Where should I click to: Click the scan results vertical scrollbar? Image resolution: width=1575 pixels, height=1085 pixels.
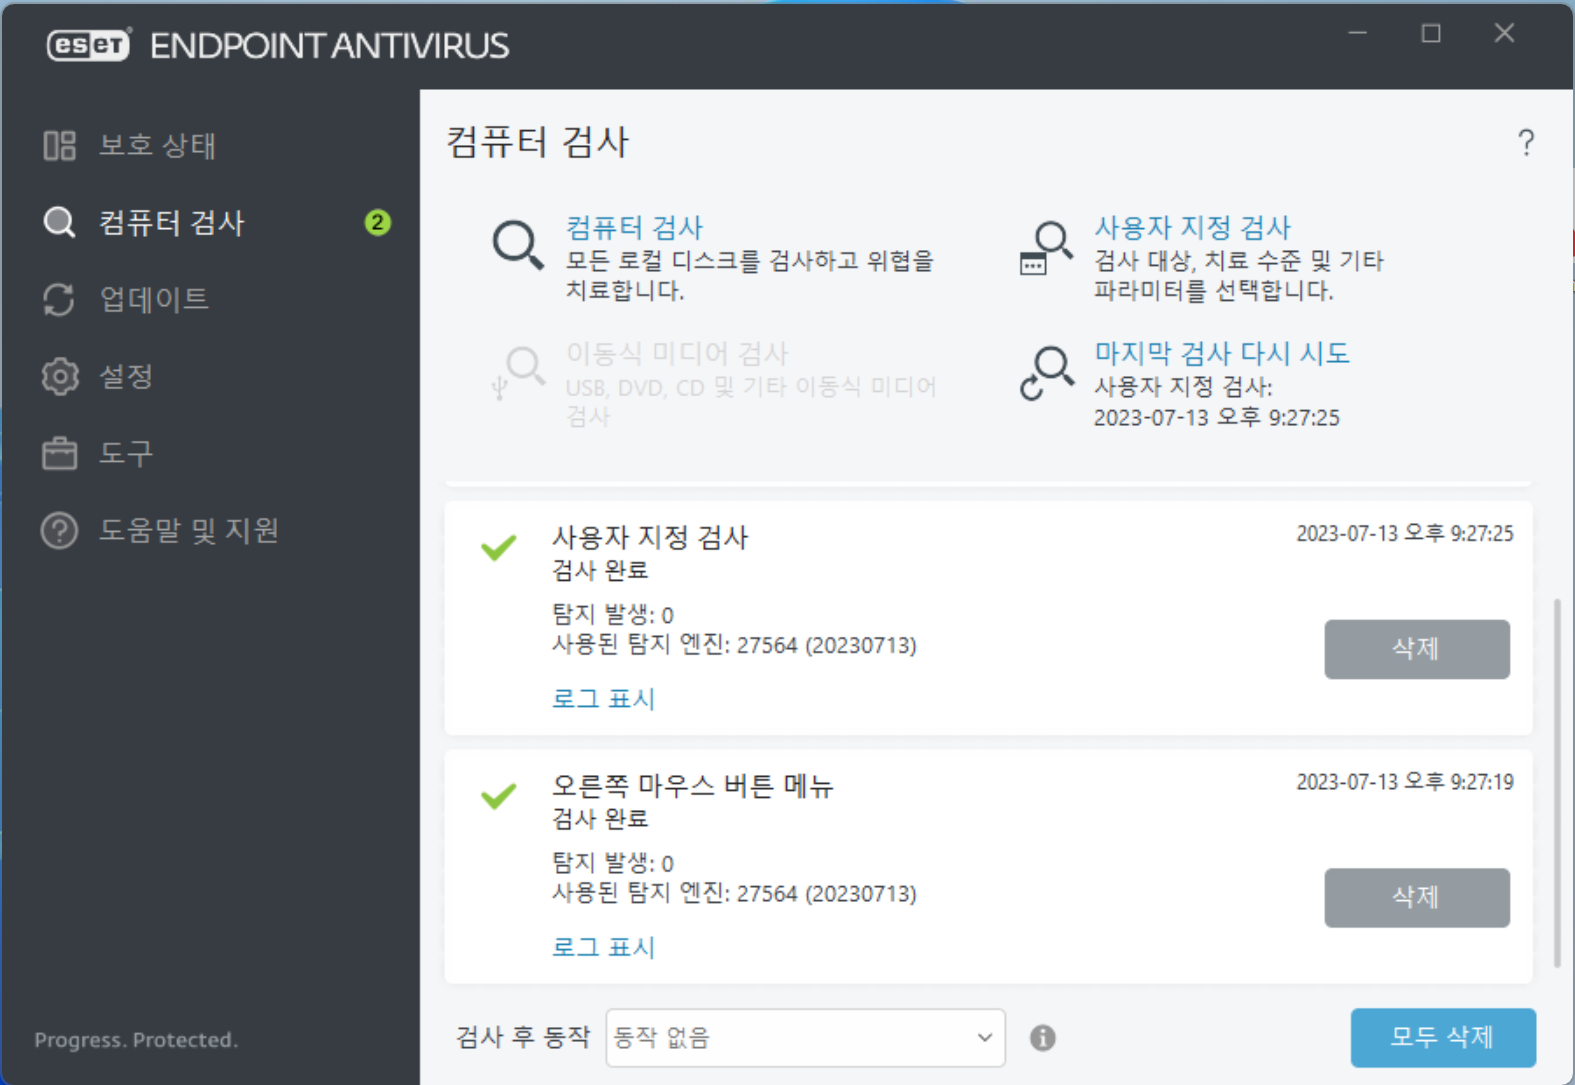tap(1557, 783)
